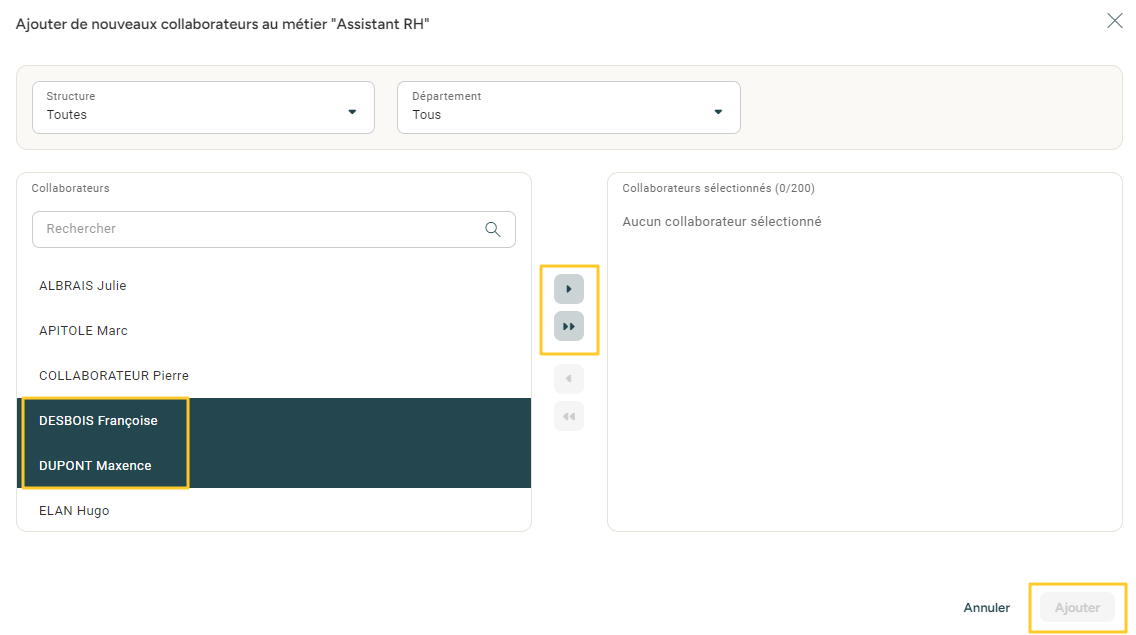Viewport: 1136px width, 635px height.
Task: Click the magnifying glass search icon
Action: click(x=492, y=229)
